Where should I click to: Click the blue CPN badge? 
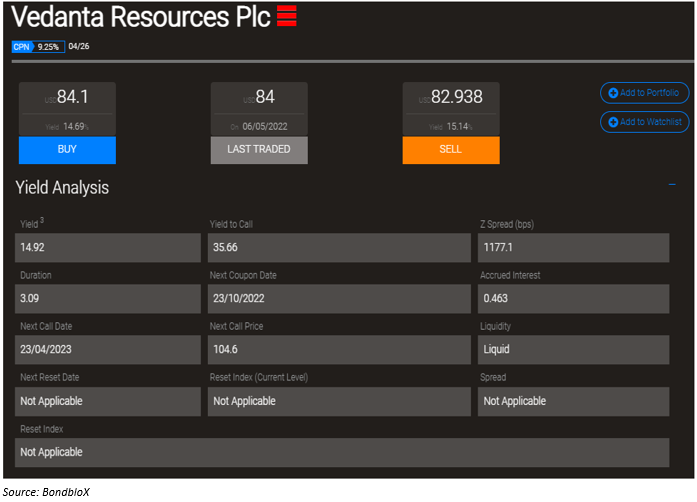(23, 46)
